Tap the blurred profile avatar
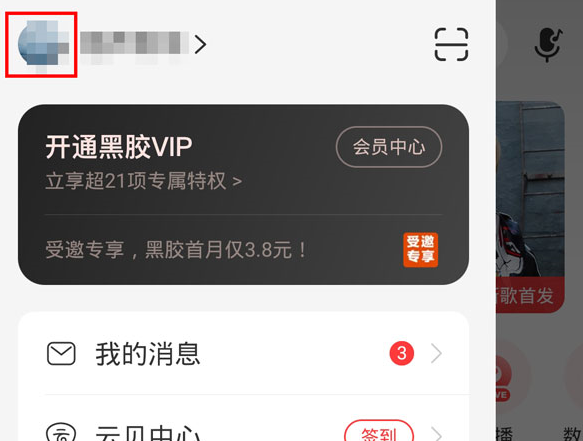 tap(43, 44)
